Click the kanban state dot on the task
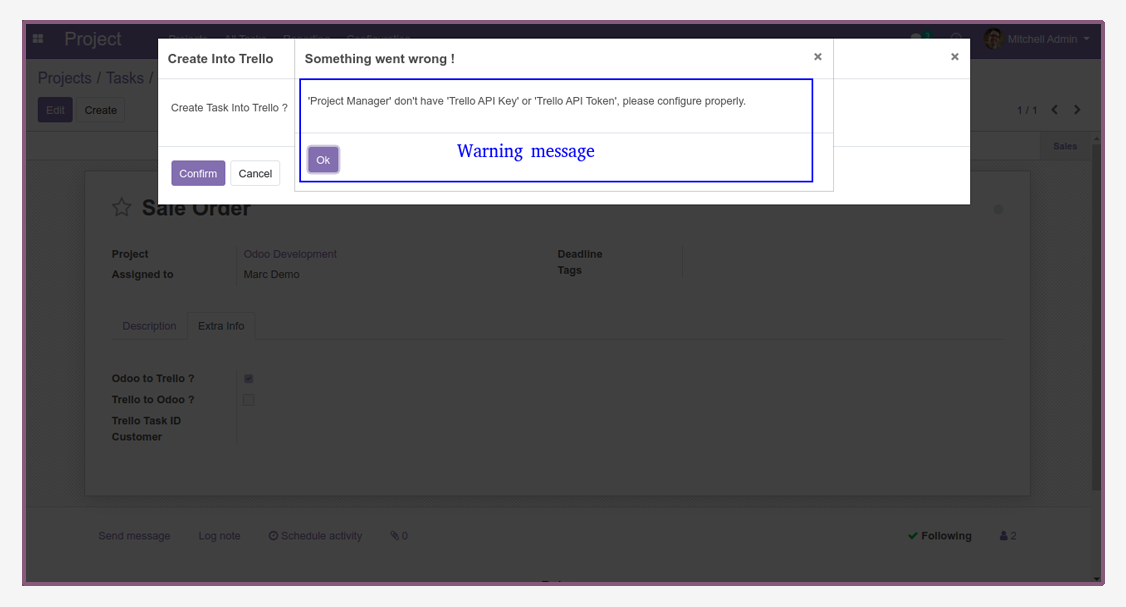Screen dimensions: 1126x607 [x=998, y=210]
